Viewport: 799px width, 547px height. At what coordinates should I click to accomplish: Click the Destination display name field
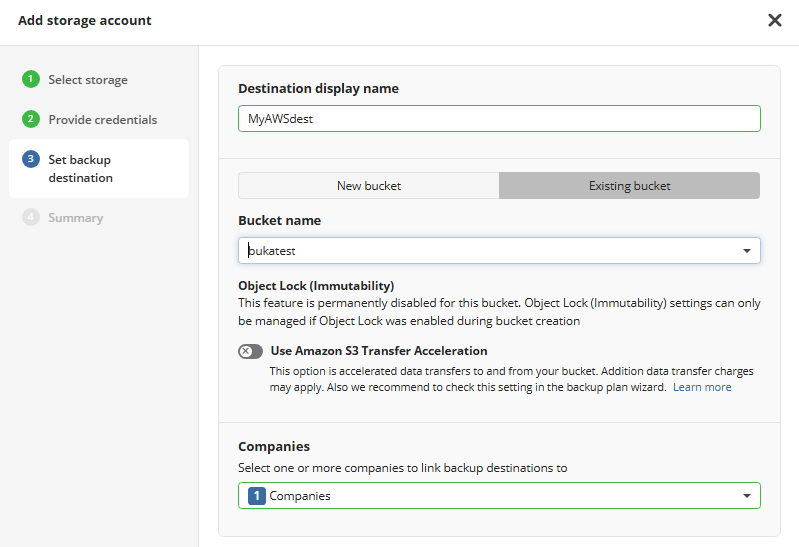click(499, 119)
